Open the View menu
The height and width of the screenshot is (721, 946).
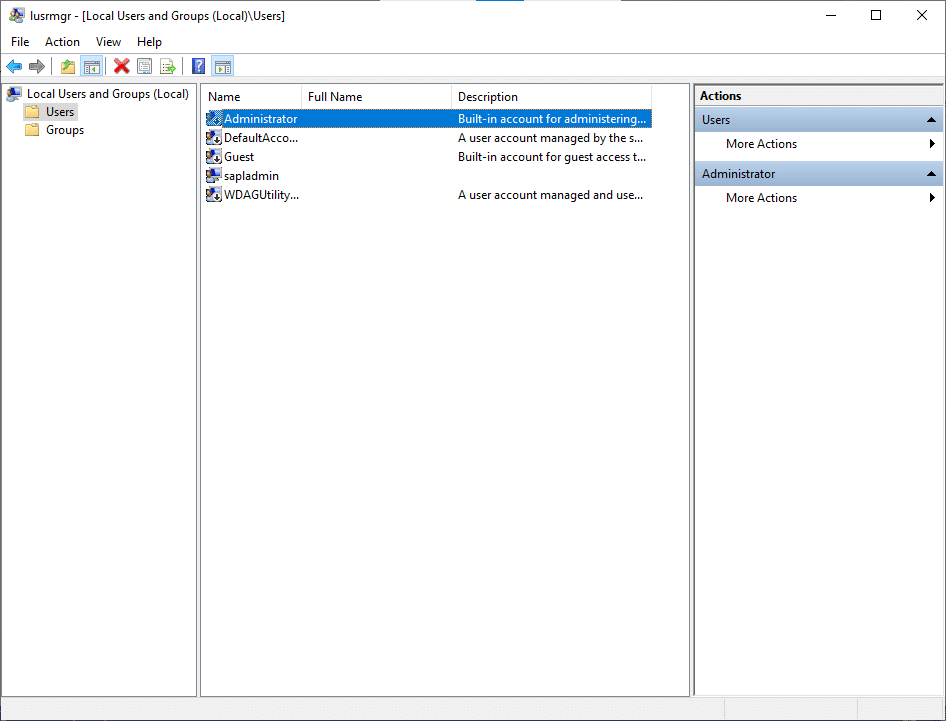tap(108, 41)
